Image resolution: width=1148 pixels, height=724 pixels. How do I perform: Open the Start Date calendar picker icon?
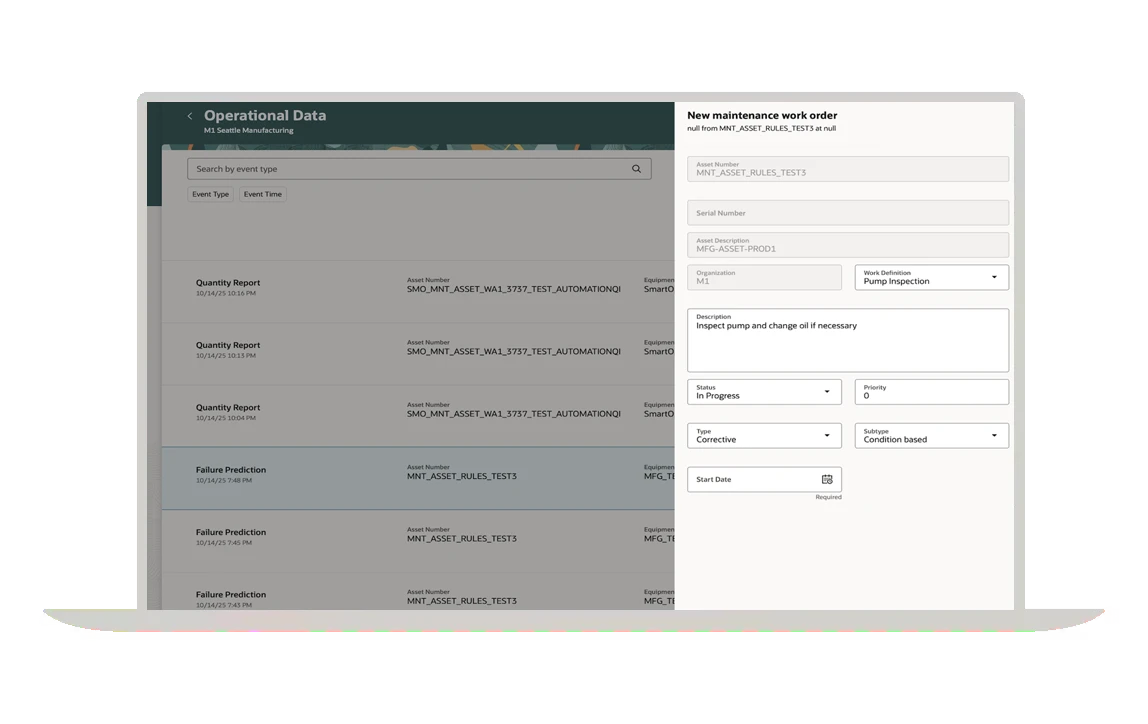(827, 479)
